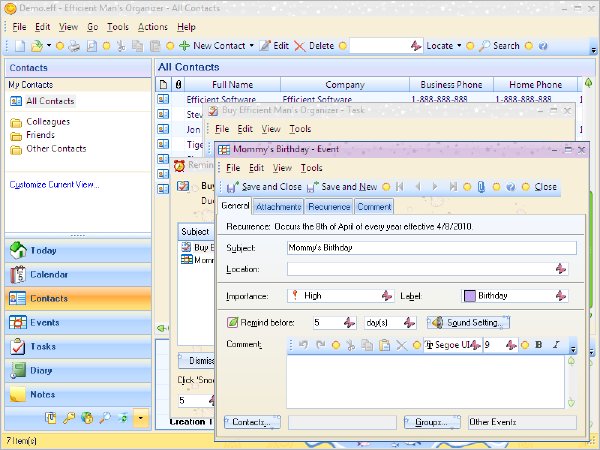Click the Birthday label purple color swatch
Screen dimensions: 600x450
pos(469,296)
